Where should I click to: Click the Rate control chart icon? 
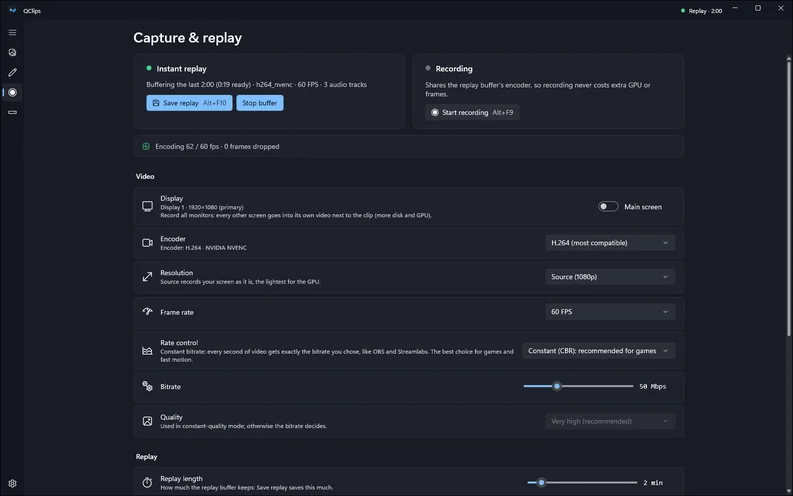[147, 350]
